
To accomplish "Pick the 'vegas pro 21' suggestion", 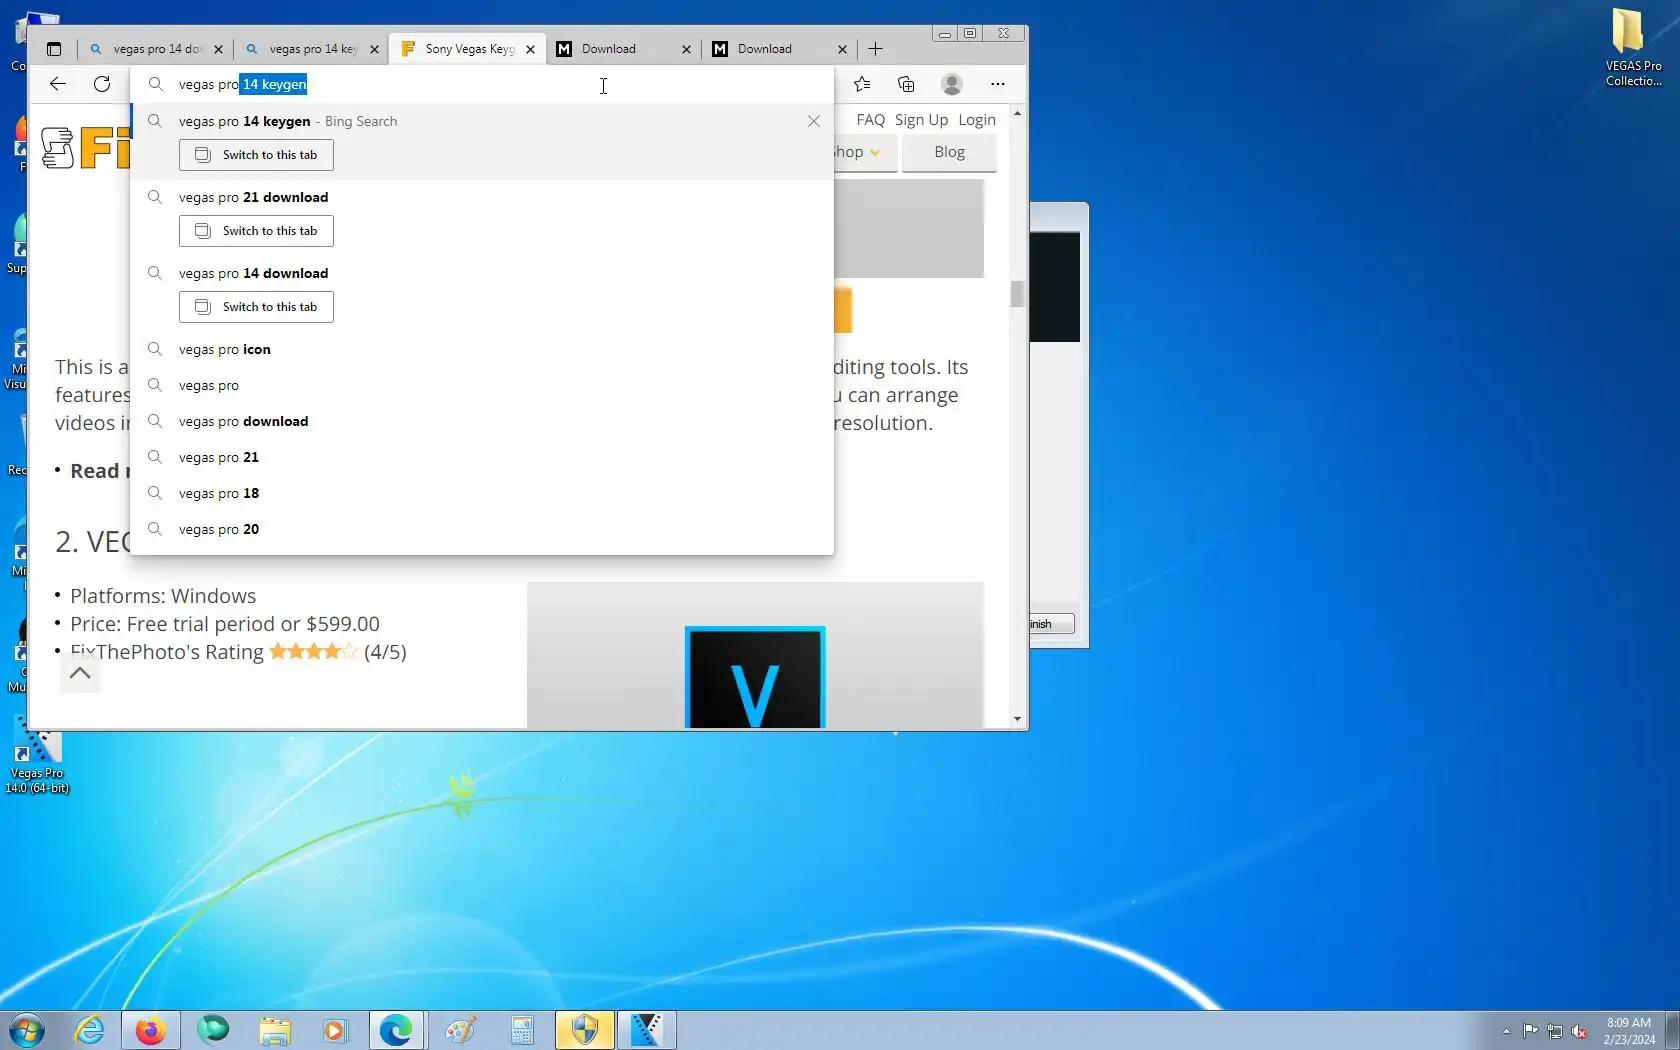I will (x=482, y=457).
